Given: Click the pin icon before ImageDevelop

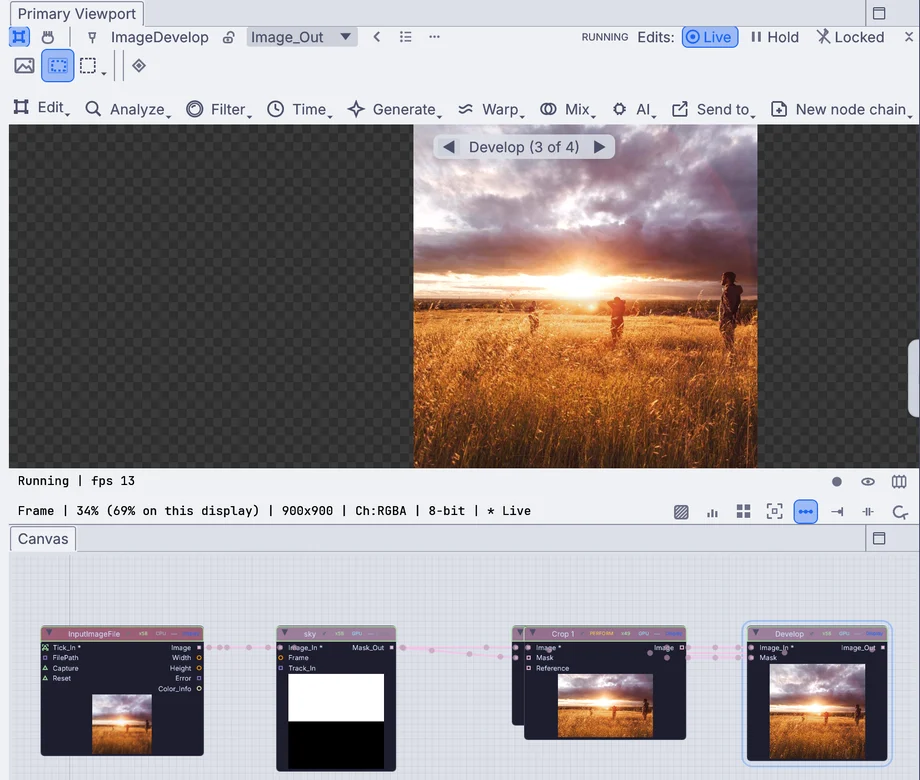Looking at the screenshot, I should pyautogui.click(x=92, y=38).
